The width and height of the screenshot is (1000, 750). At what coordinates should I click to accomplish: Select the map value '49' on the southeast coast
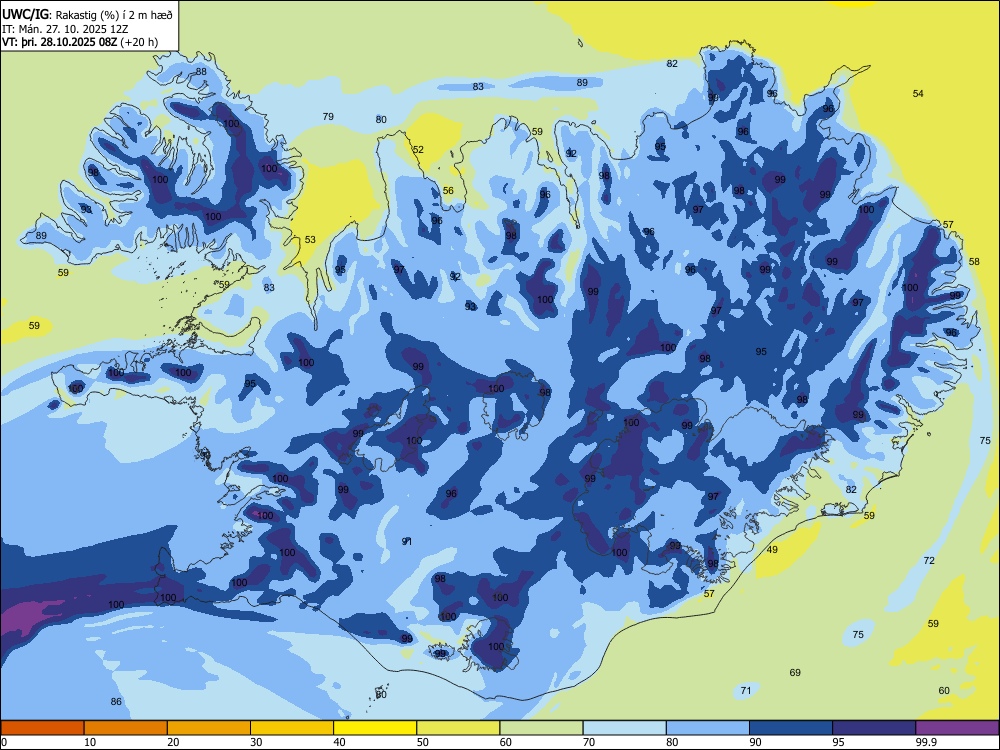[772, 549]
